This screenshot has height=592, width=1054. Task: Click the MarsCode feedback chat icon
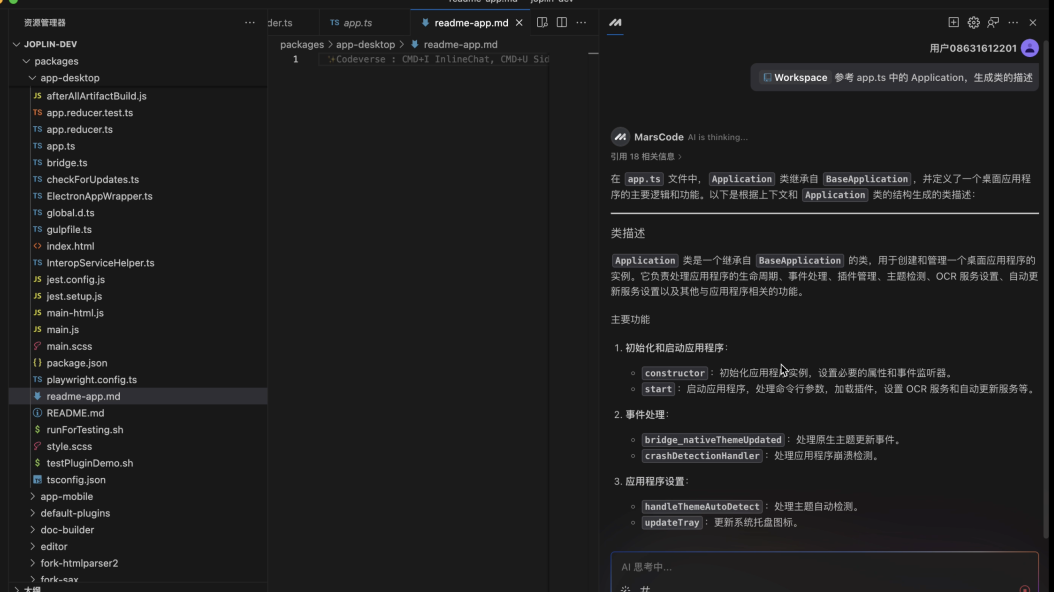tap(993, 22)
